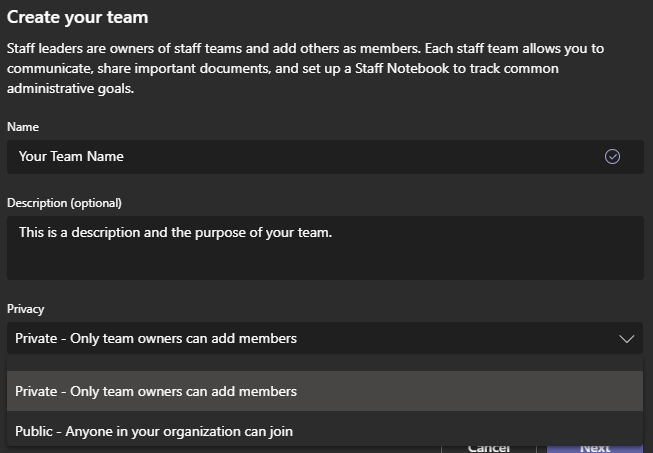The height and width of the screenshot is (453, 653).
Task: Click the 'Description (optional)' label
Action: click(x=64, y=203)
